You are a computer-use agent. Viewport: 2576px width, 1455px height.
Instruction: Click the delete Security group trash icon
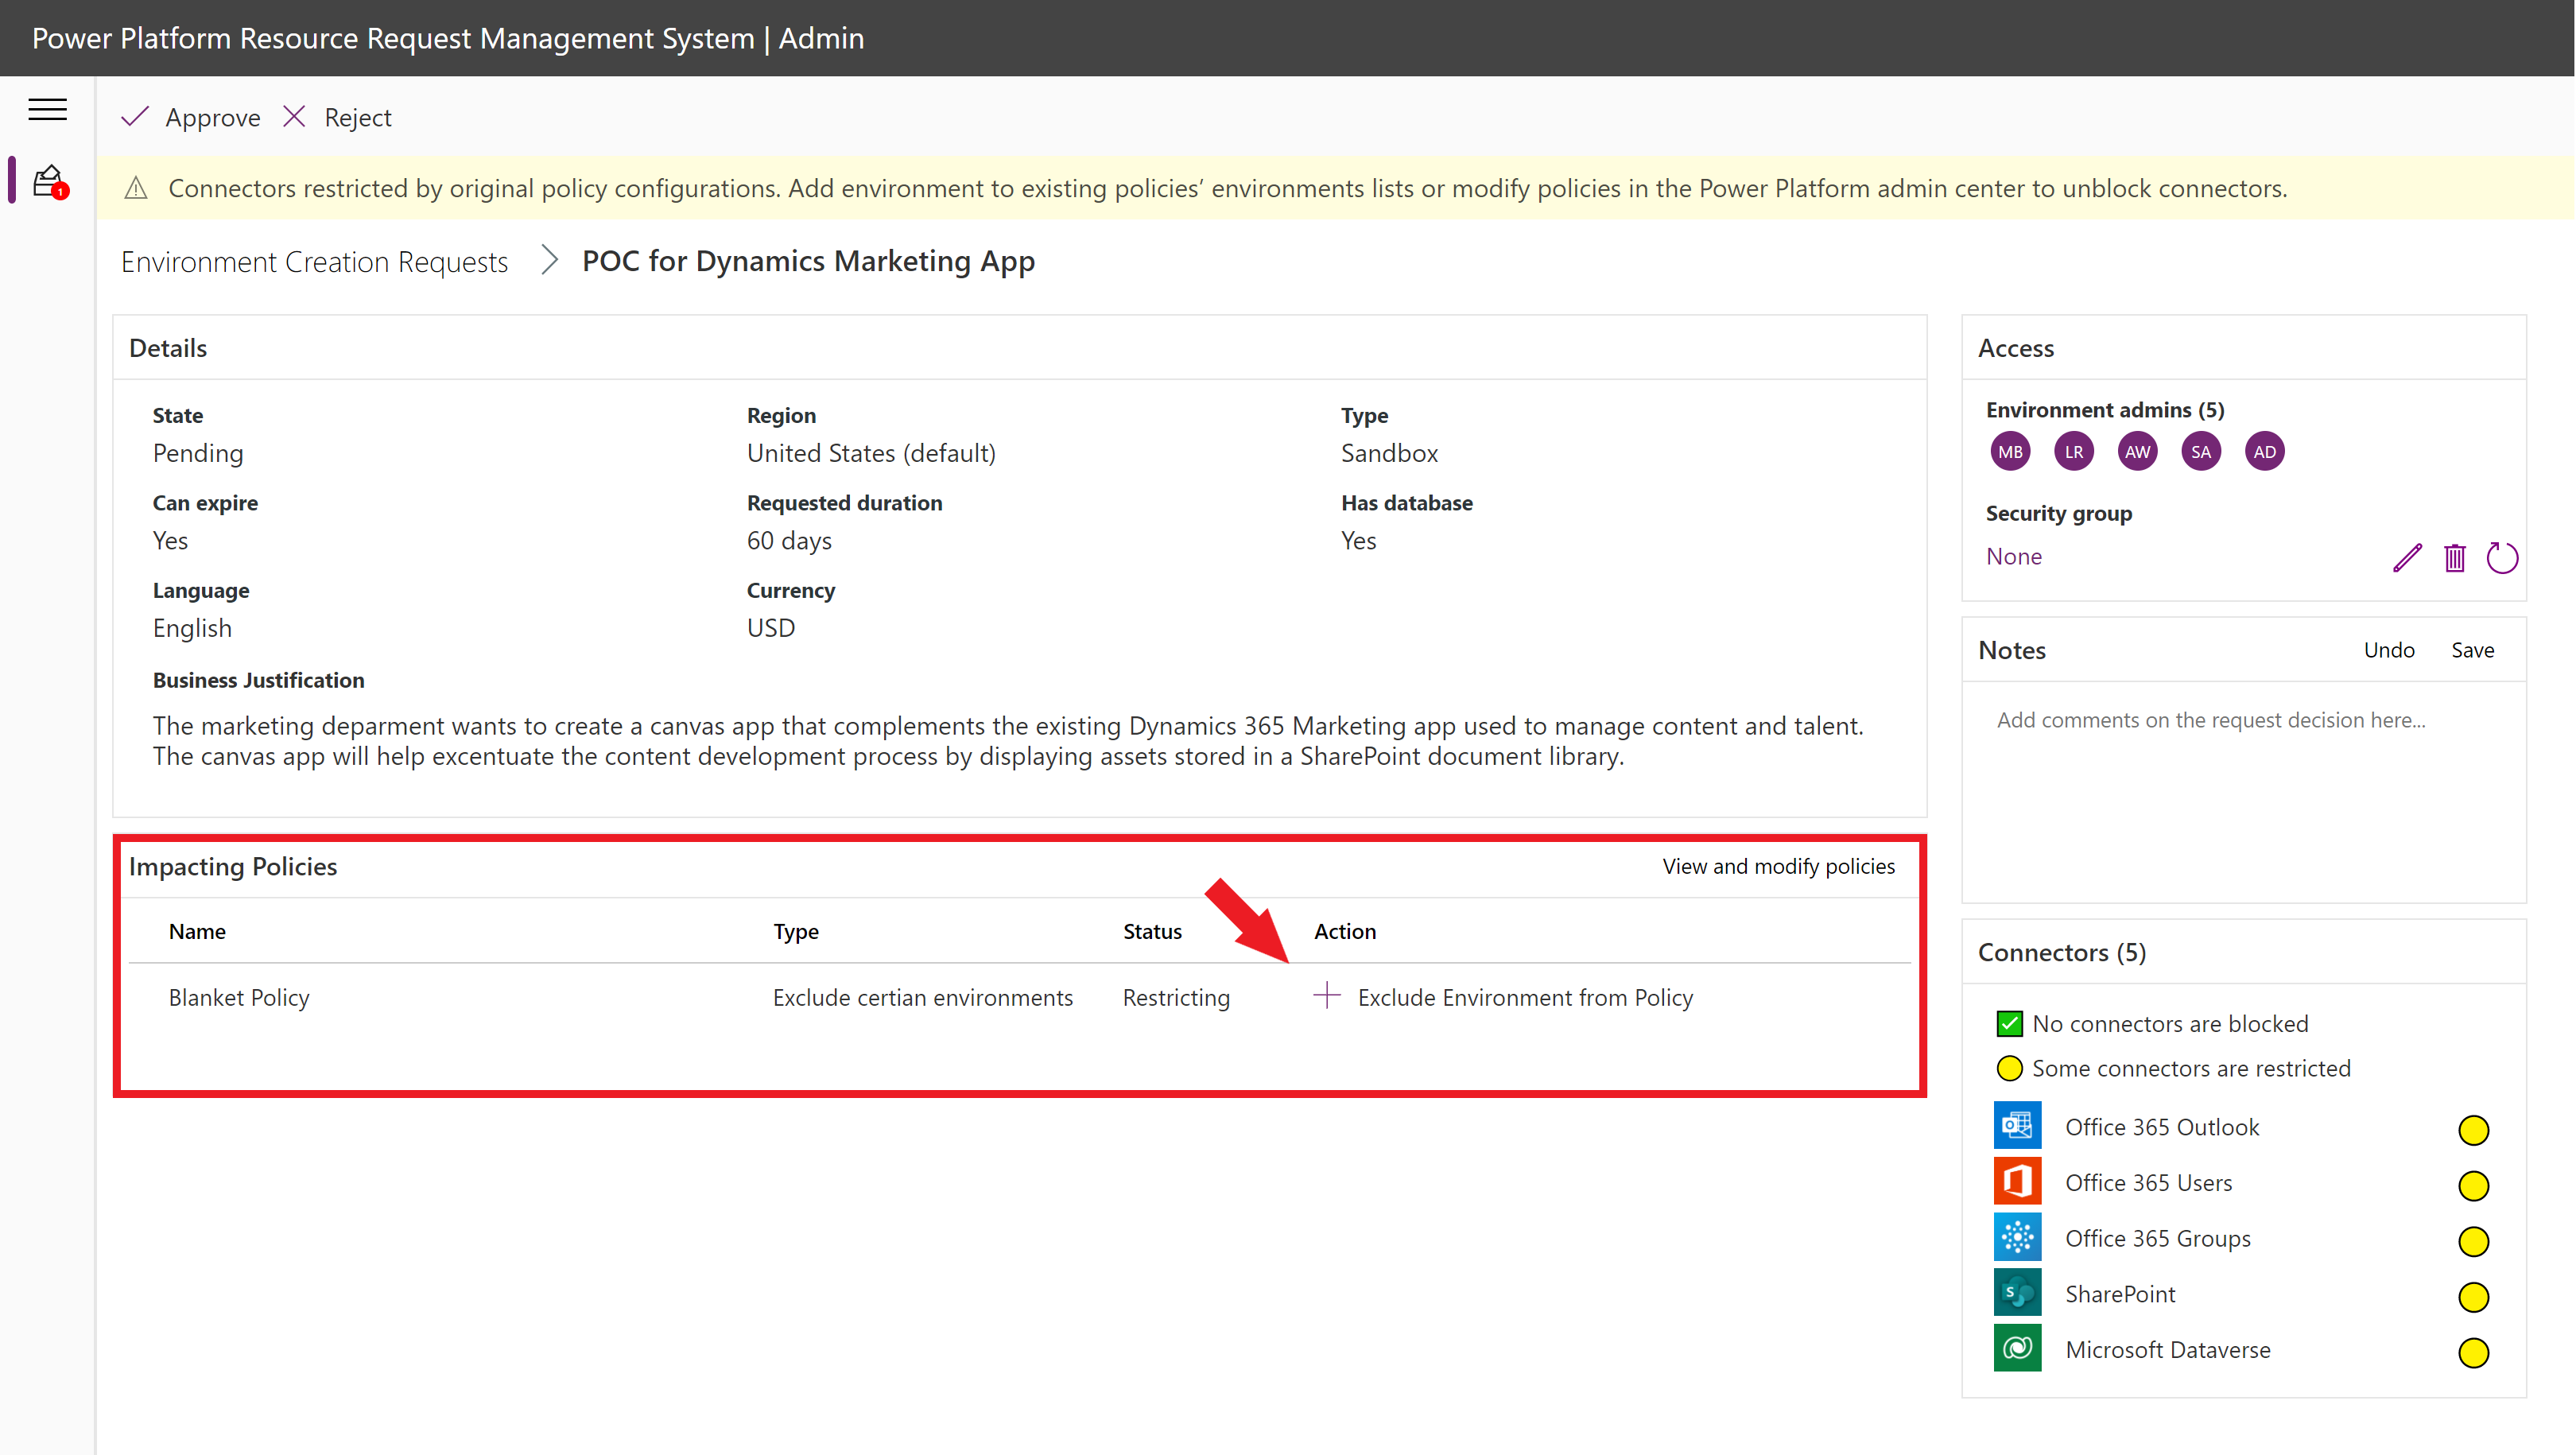pyautogui.click(x=2452, y=557)
